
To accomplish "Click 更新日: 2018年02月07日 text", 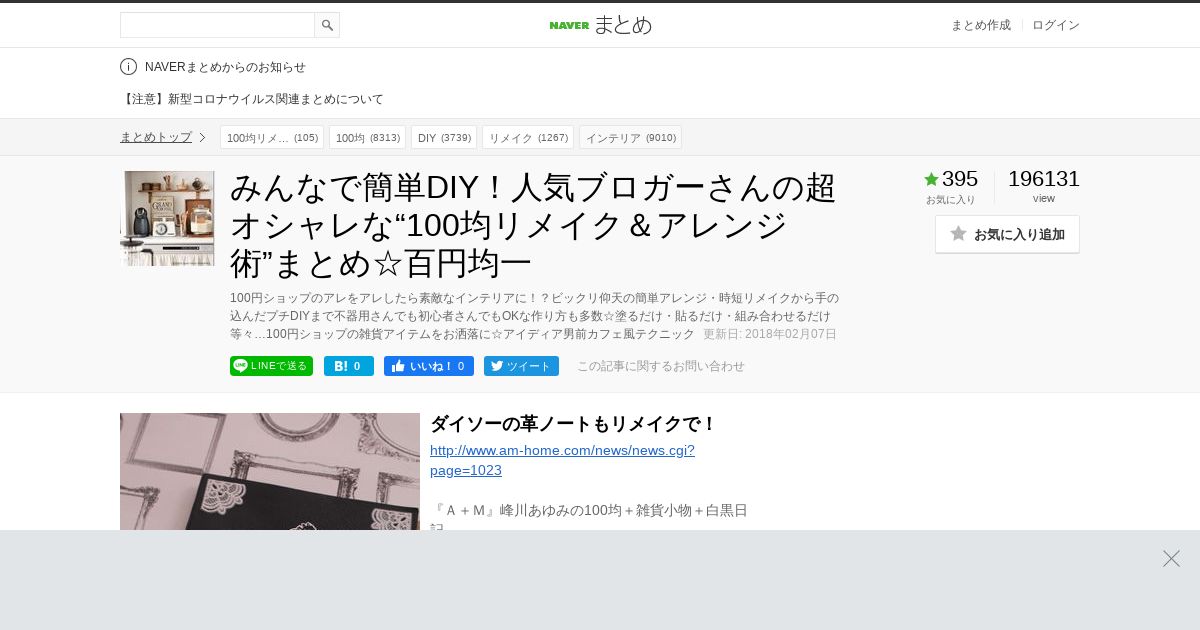I will 770,334.
